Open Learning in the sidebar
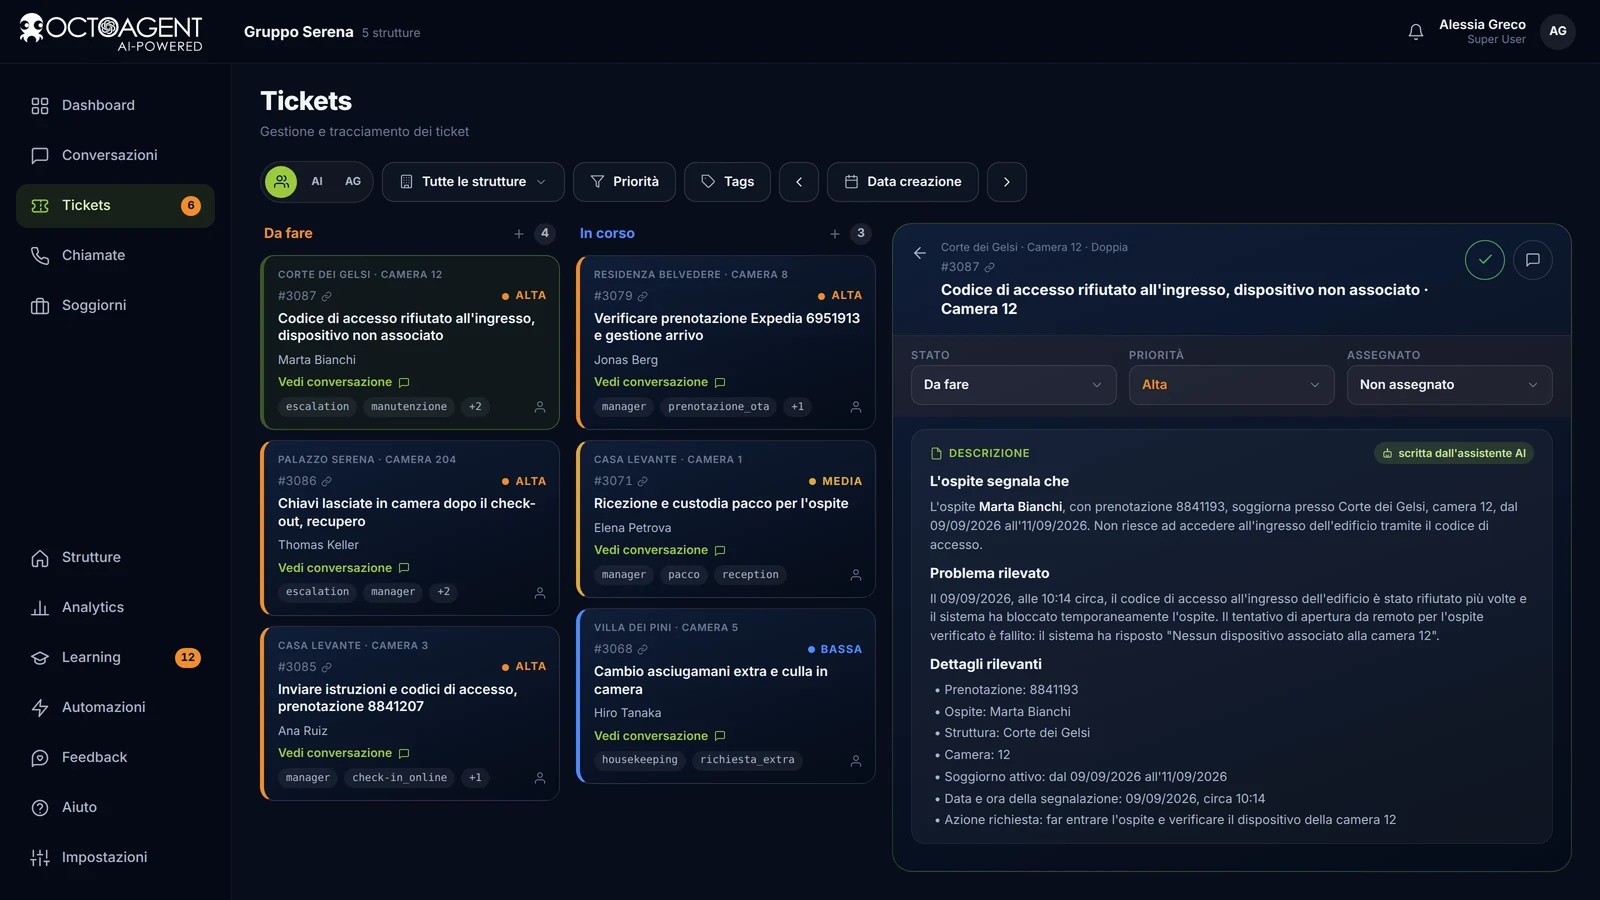 115,658
